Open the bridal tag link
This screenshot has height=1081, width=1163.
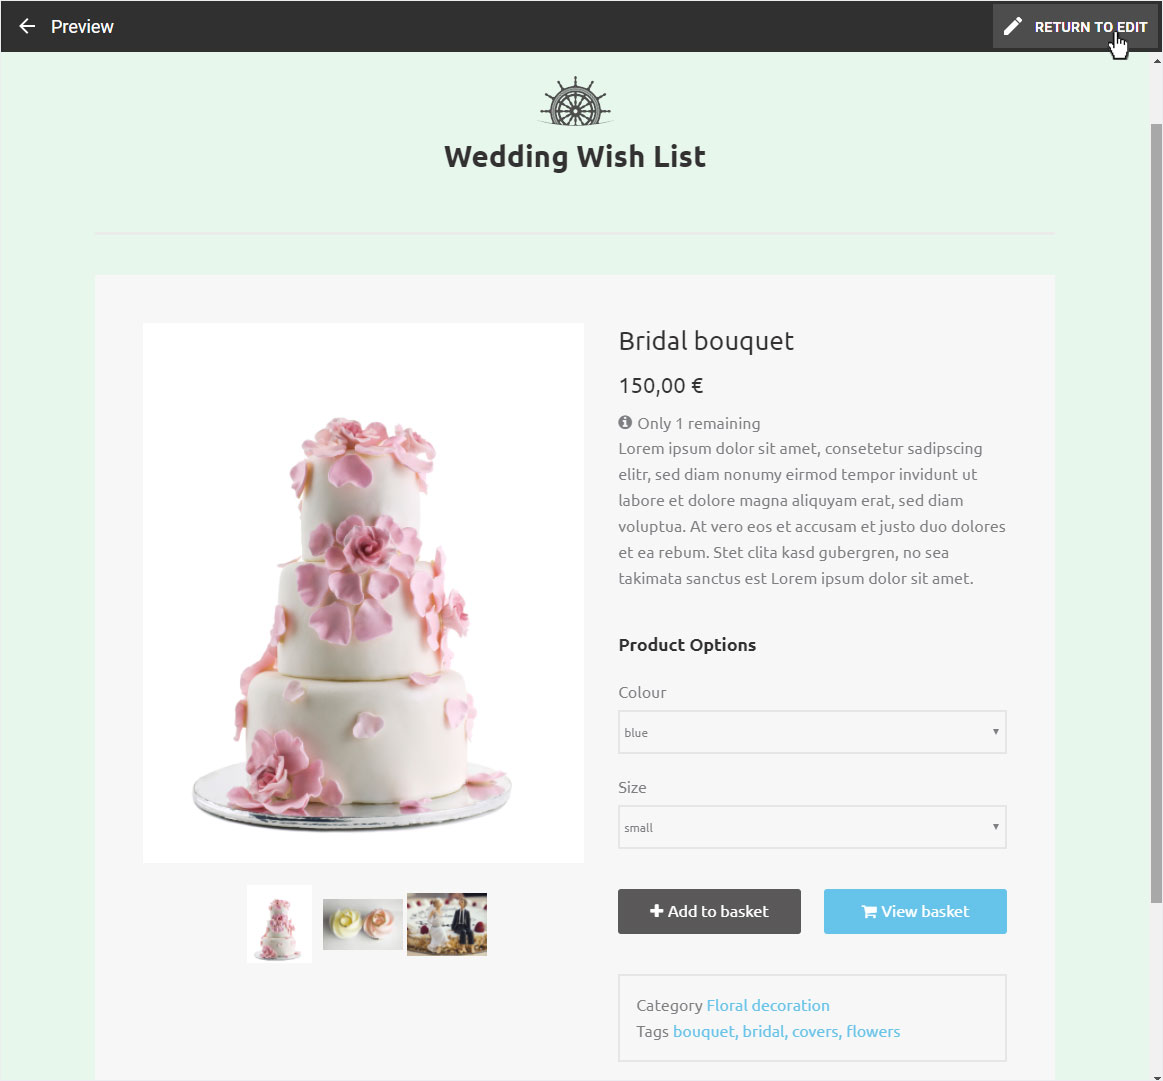(x=765, y=1031)
